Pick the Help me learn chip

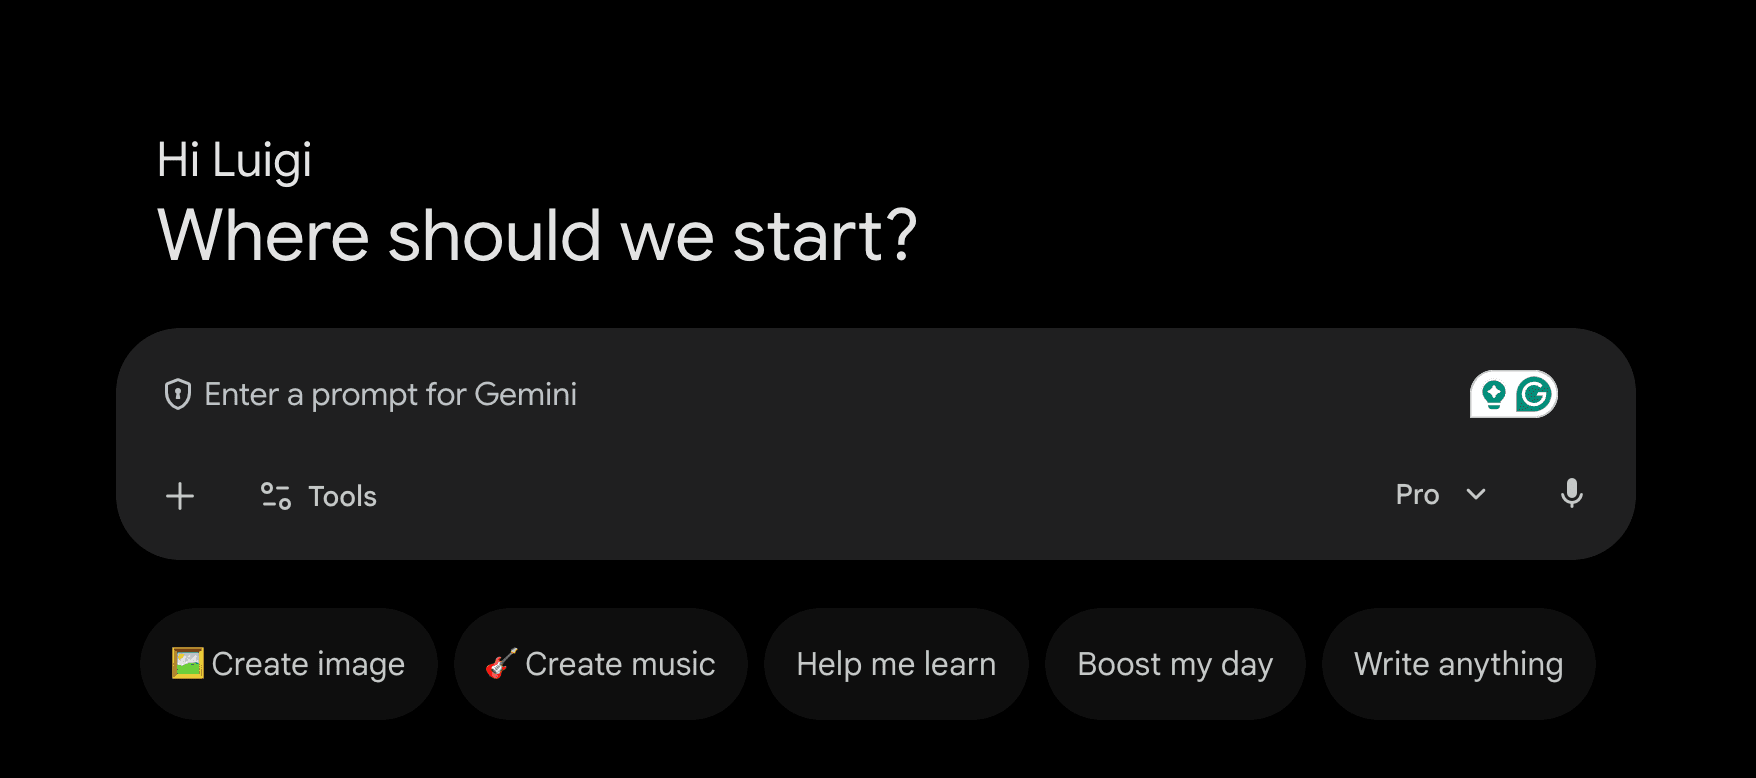(x=896, y=664)
